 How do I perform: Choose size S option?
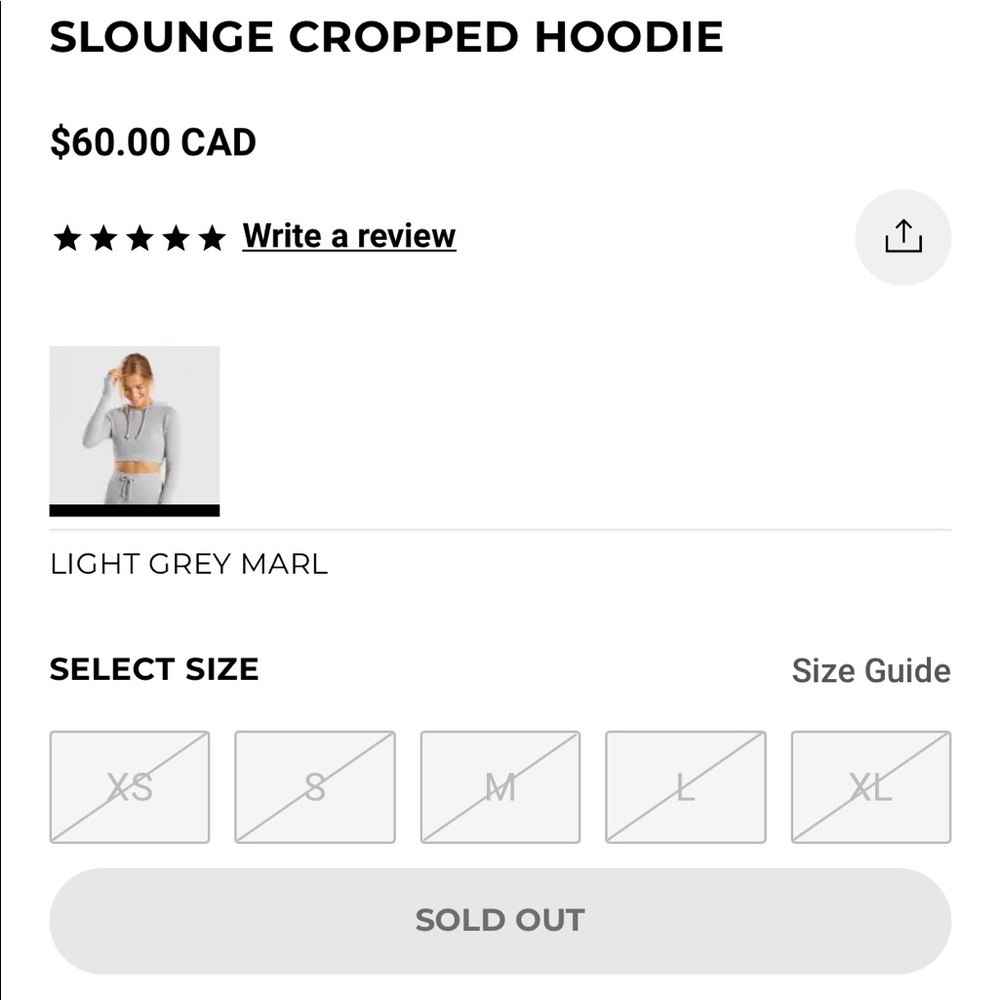[x=315, y=787]
